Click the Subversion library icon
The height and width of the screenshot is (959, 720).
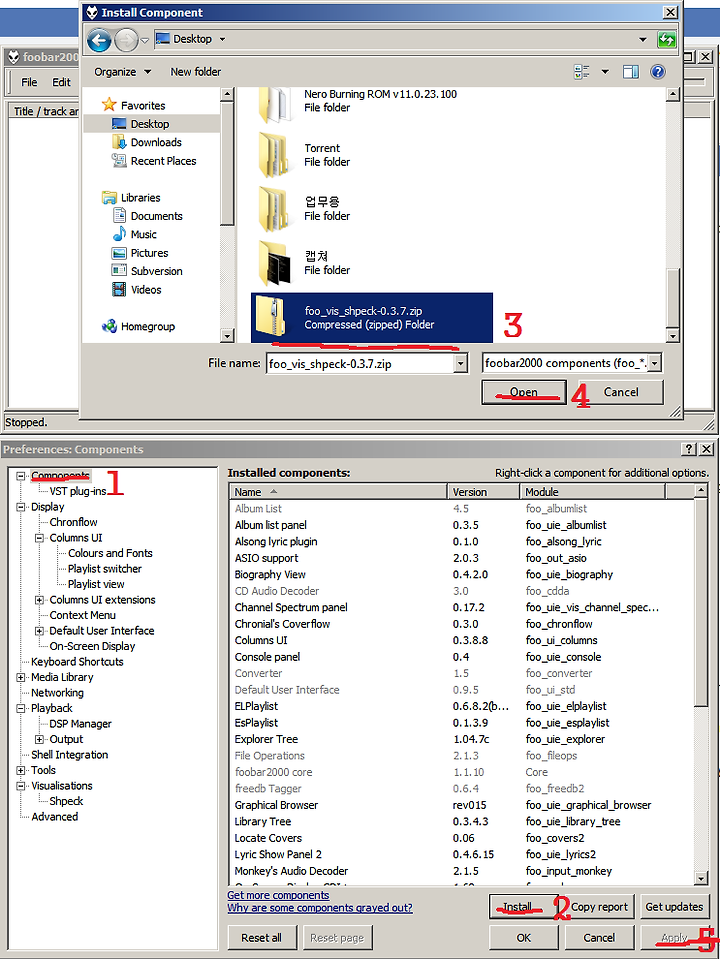click(x=119, y=270)
